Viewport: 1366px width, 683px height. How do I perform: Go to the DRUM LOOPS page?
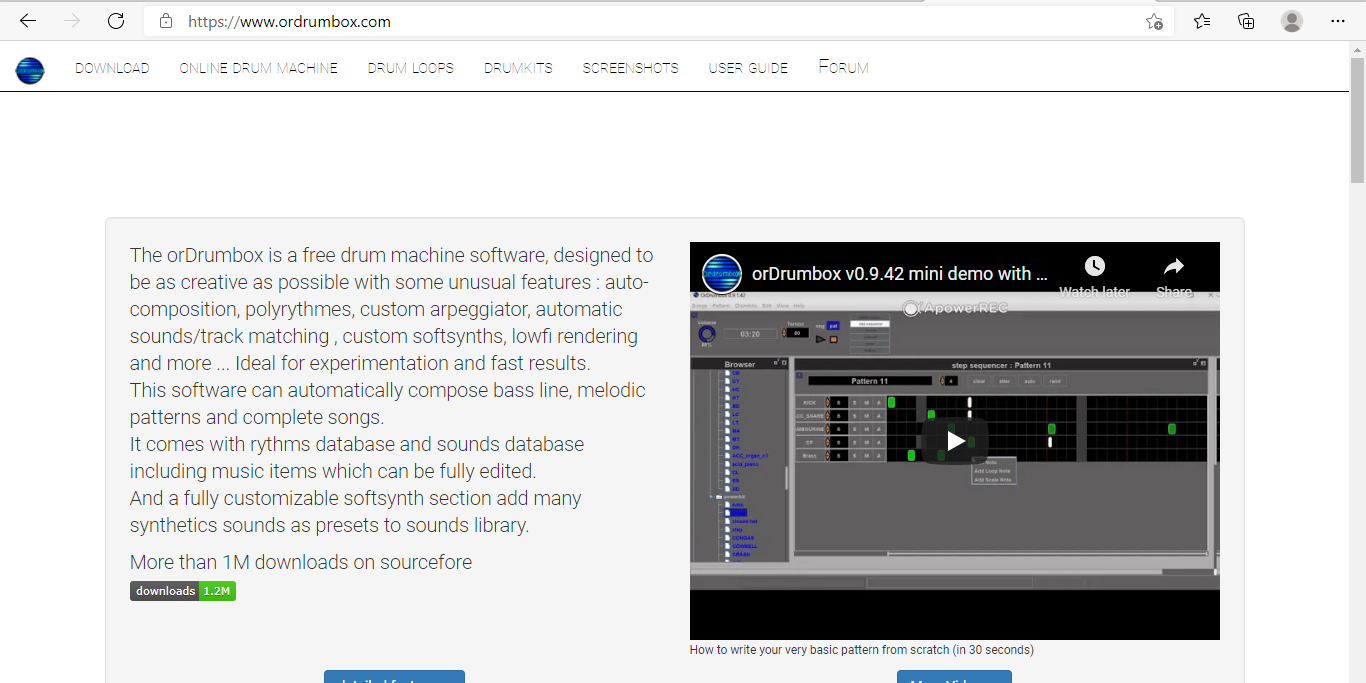tap(410, 68)
